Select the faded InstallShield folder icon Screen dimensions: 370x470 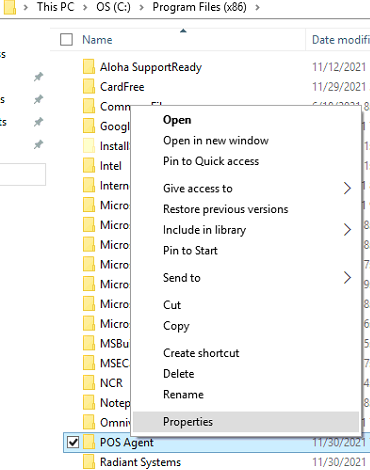pos(89,146)
